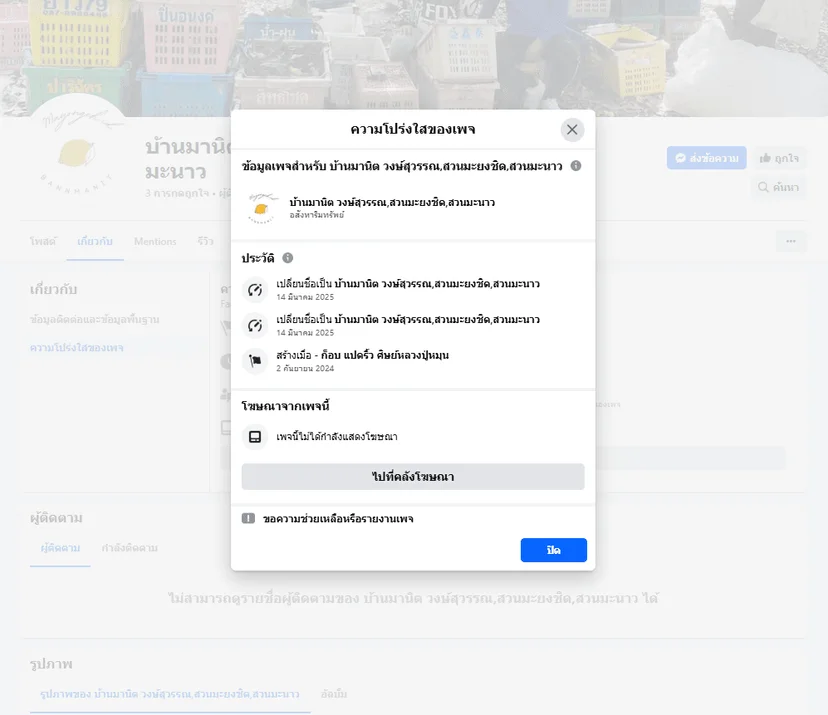Open the three-dots more options menu

[x=791, y=241]
